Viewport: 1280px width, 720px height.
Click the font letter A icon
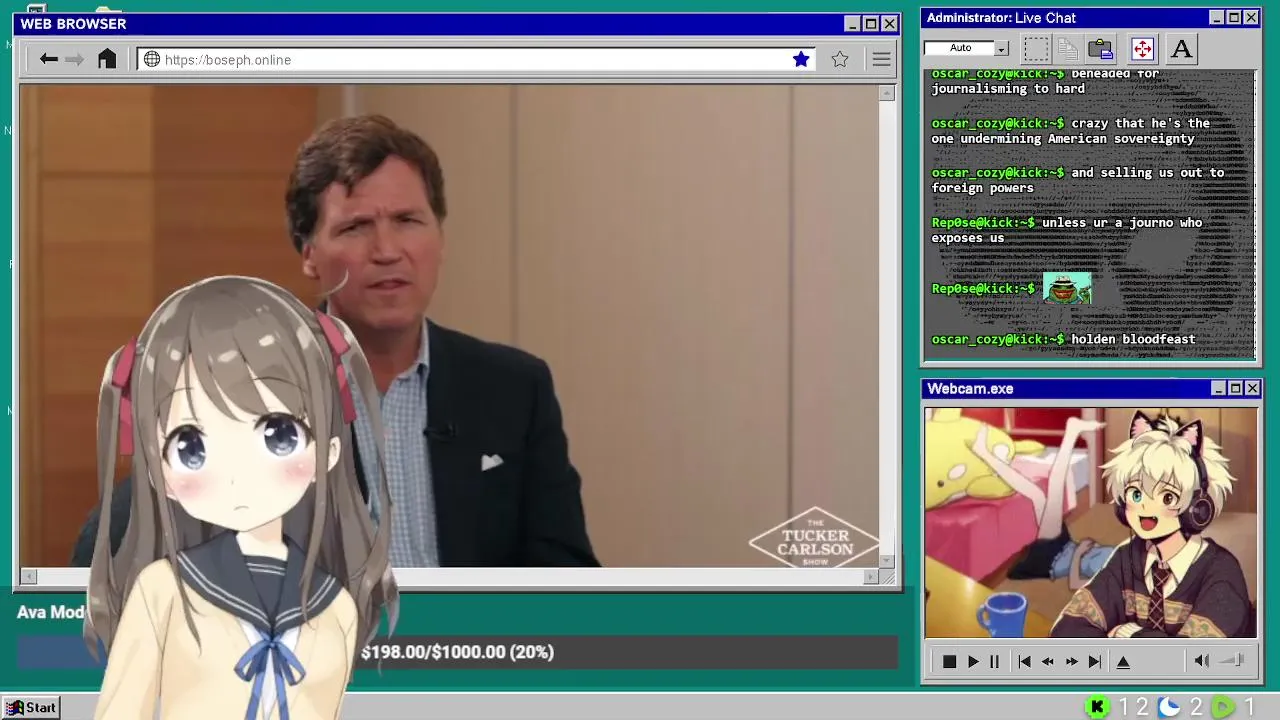[x=1181, y=48]
